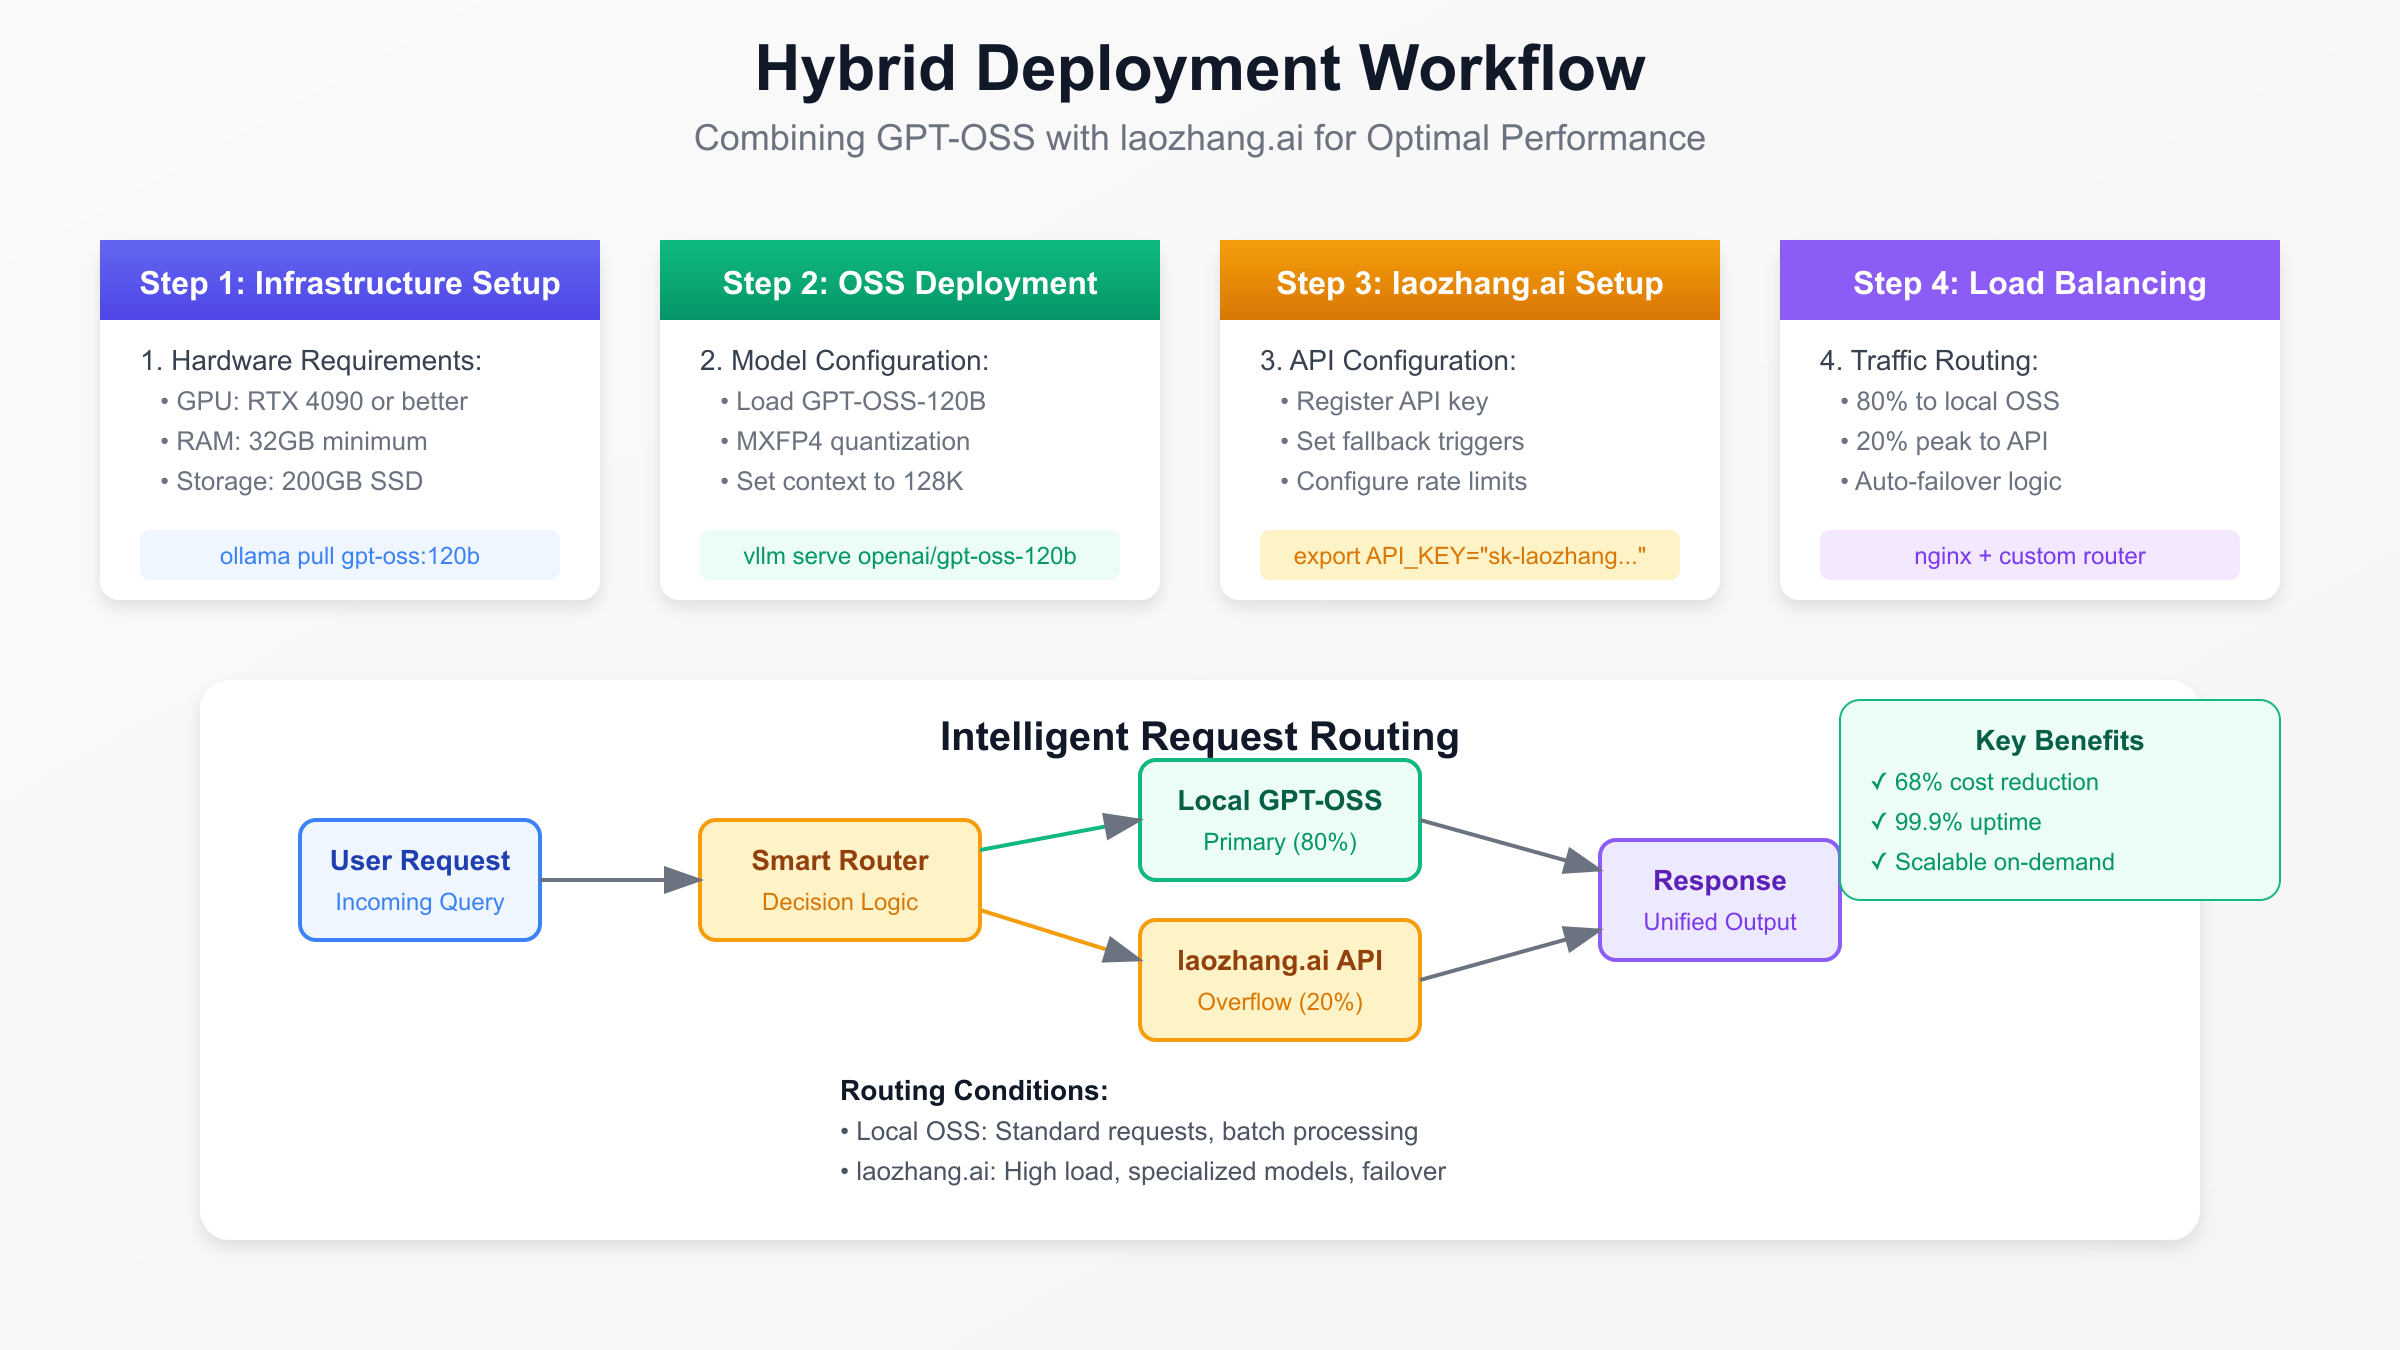
Task: Click 'GPU: RTX 4090 or better' bullet
Action: pos(314,401)
